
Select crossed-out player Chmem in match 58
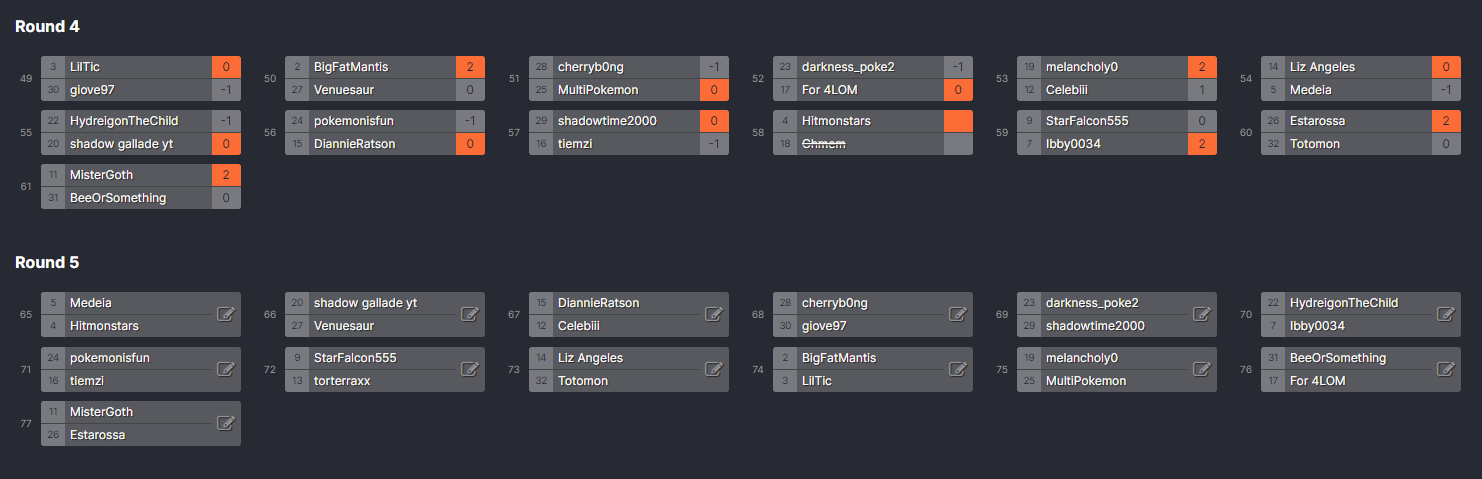pos(824,144)
